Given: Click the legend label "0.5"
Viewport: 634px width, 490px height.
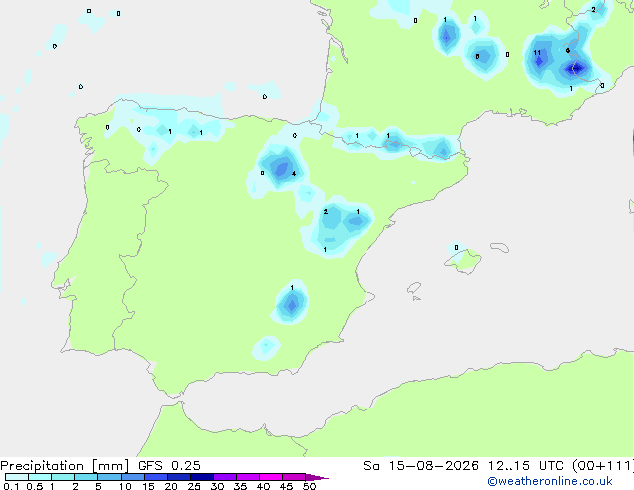Looking at the screenshot, I should pyautogui.click(x=35, y=486).
